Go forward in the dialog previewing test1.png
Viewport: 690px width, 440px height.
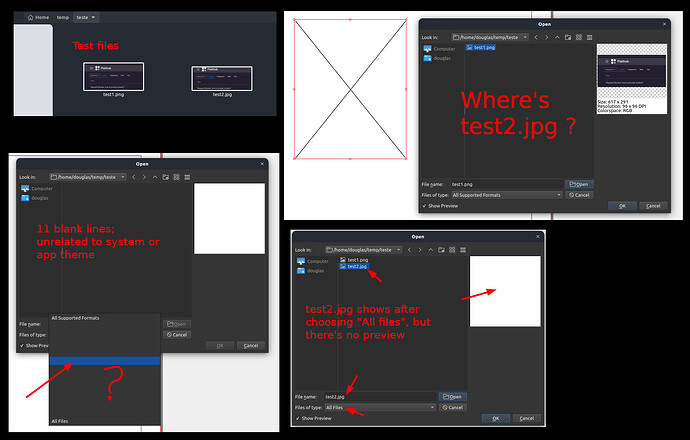click(x=547, y=37)
